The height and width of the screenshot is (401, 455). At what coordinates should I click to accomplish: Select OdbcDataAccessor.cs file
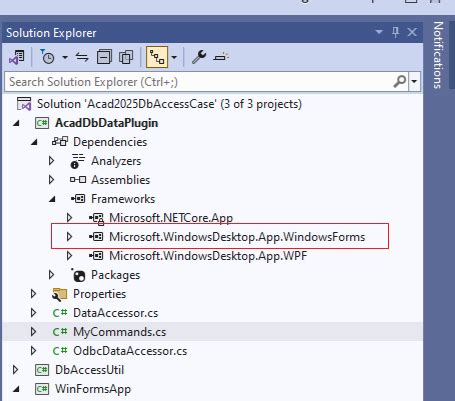pos(130,351)
